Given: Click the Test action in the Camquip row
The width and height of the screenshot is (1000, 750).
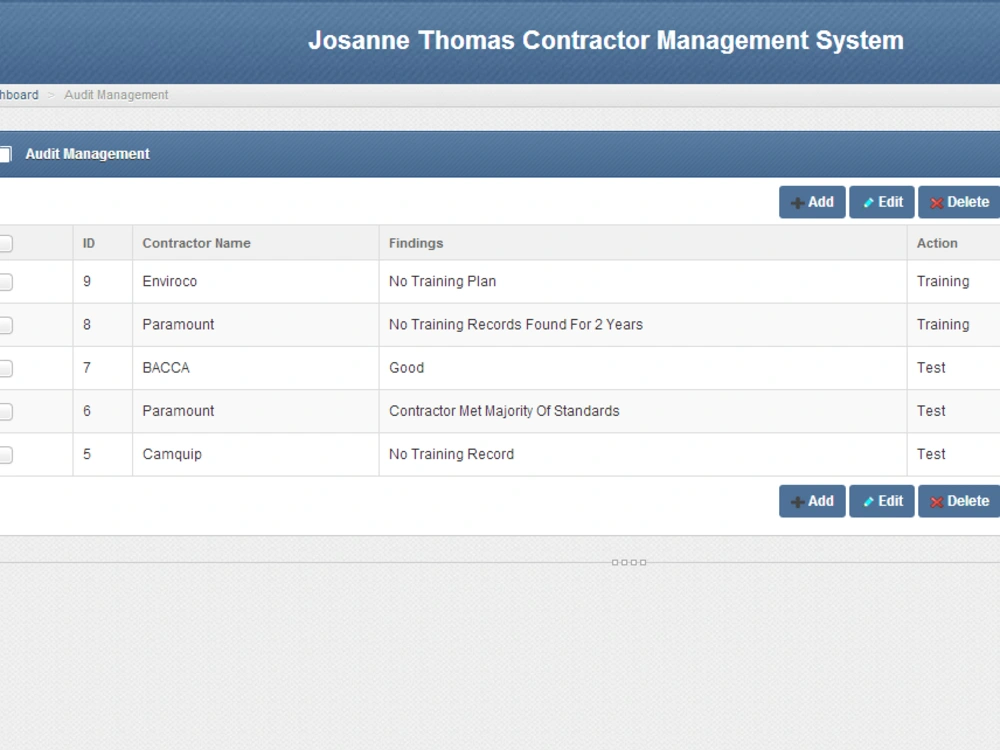Looking at the screenshot, I should [931, 454].
